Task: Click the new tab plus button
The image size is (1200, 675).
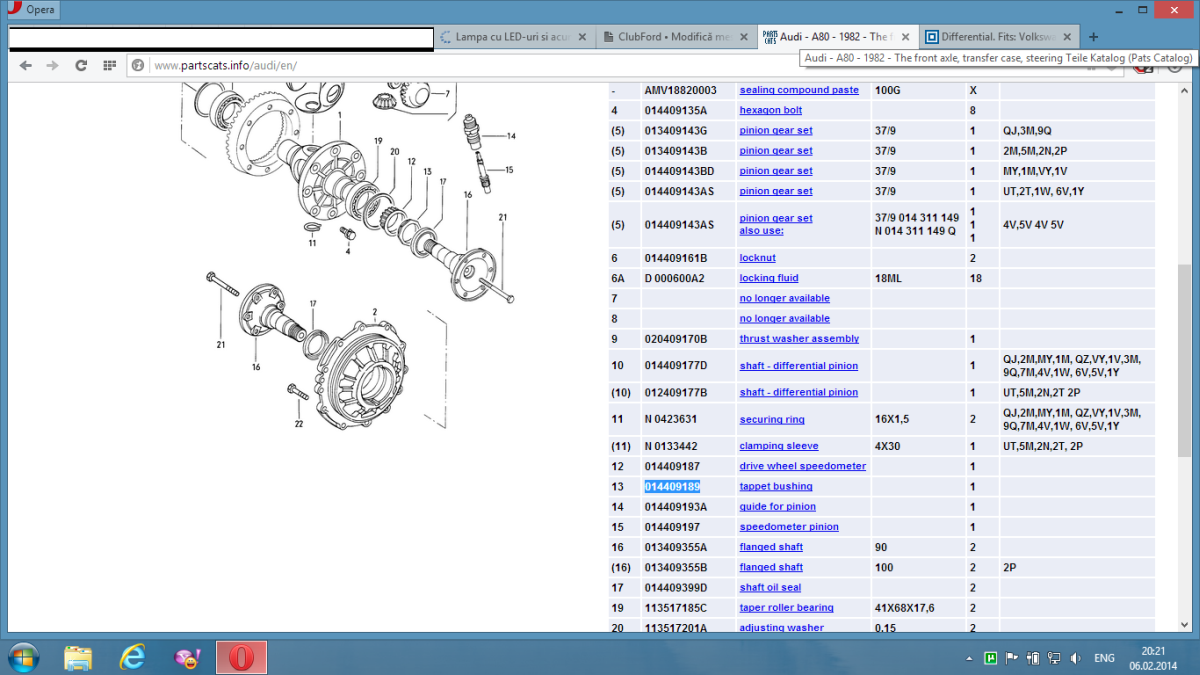Action: (x=1093, y=37)
